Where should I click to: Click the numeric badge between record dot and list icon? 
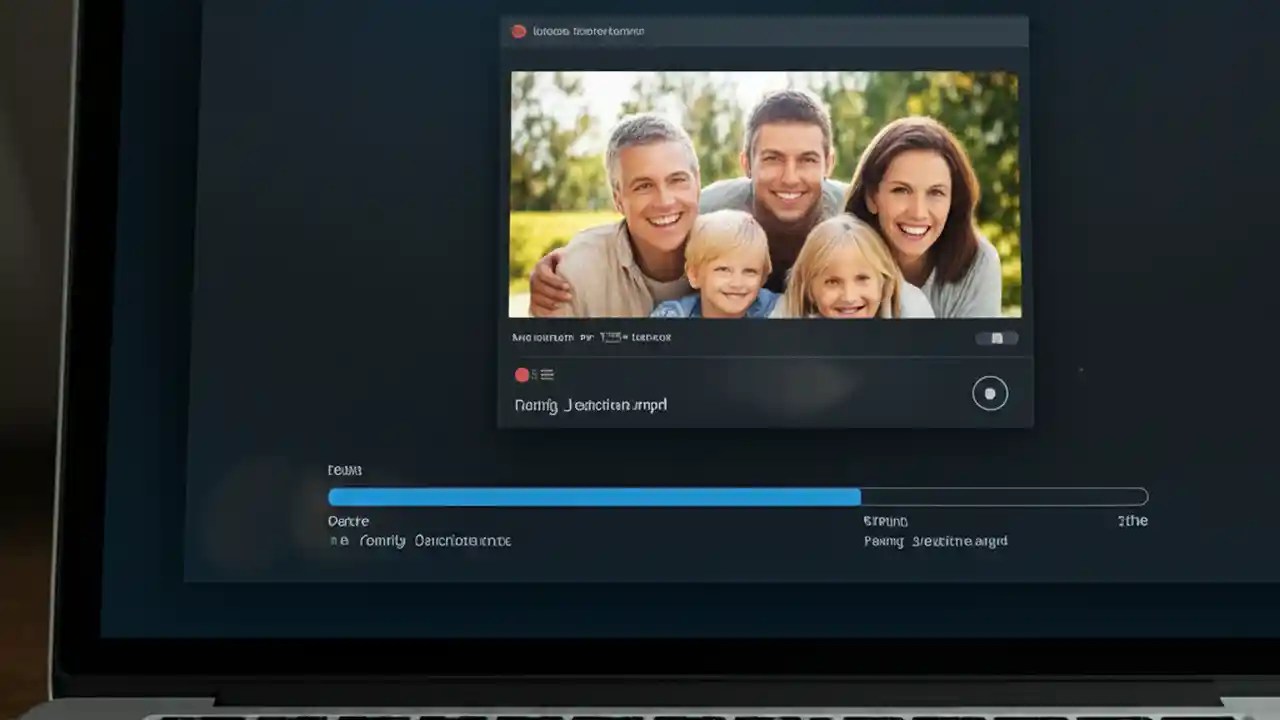[535, 375]
